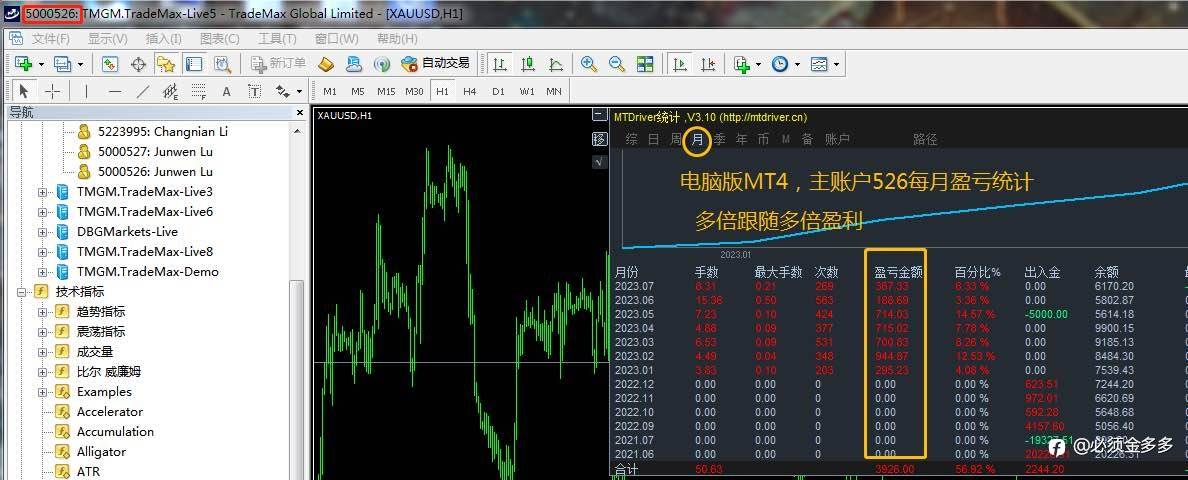Toggle the auto scroll chart icon
Image resolution: width=1188 pixels, height=480 pixels.
pos(680,64)
